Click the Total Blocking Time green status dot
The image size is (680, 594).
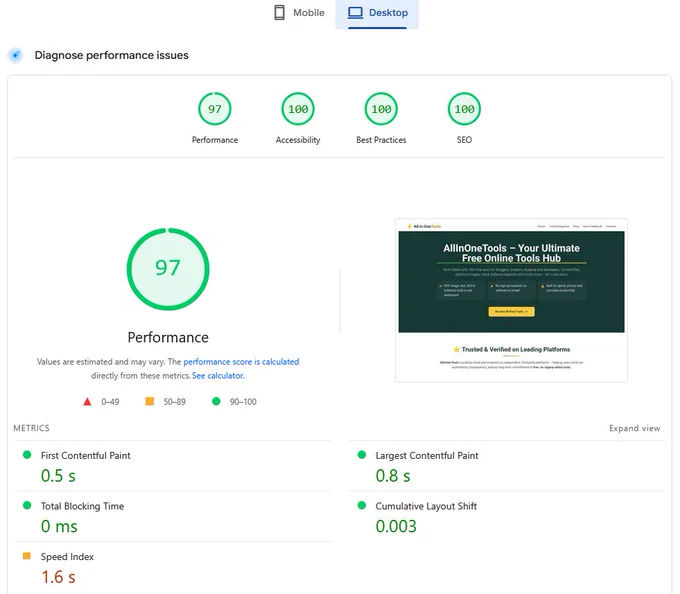tap(27, 505)
